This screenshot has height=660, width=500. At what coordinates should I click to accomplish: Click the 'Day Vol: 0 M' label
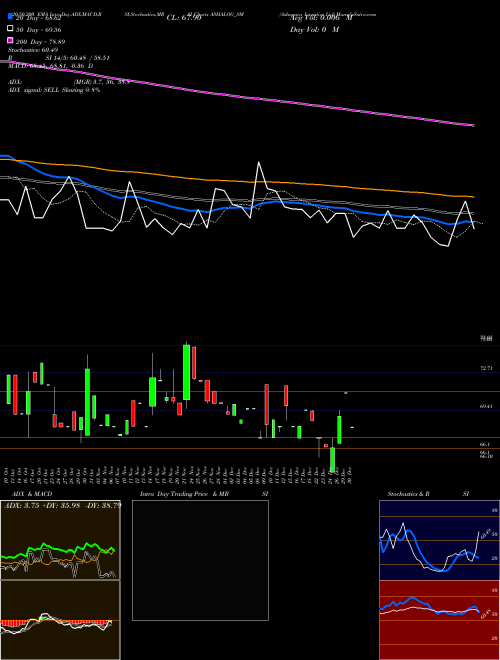[314, 29]
